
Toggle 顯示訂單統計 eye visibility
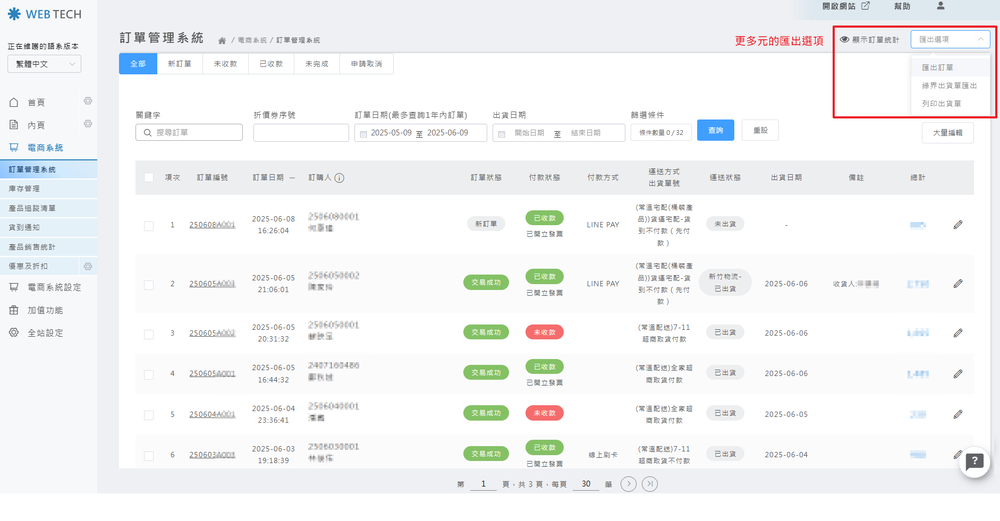[x=844, y=40]
